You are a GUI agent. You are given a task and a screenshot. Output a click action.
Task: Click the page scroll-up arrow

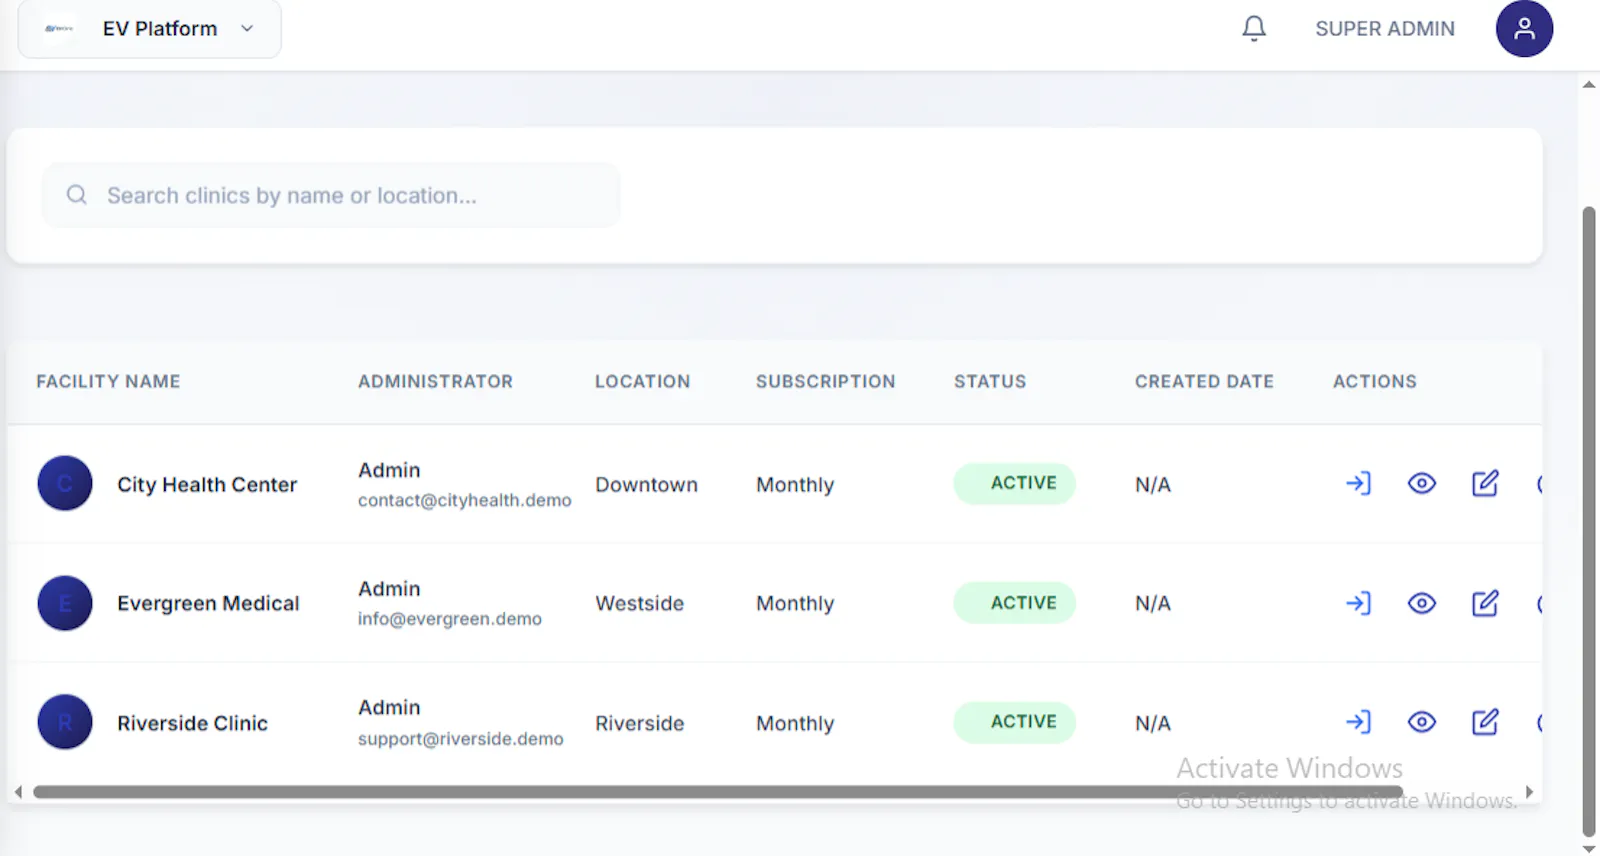(x=1589, y=84)
